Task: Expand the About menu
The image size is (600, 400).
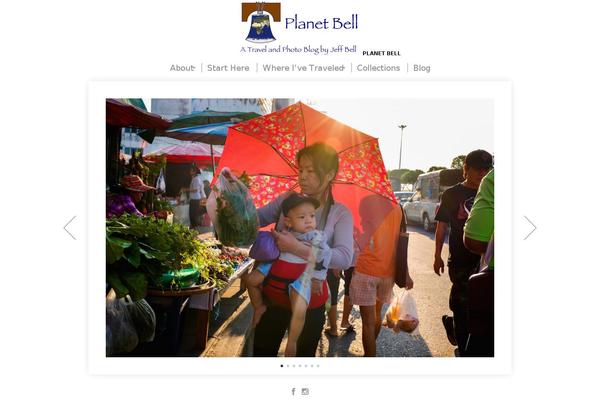Action: click(x=183, y=68)
